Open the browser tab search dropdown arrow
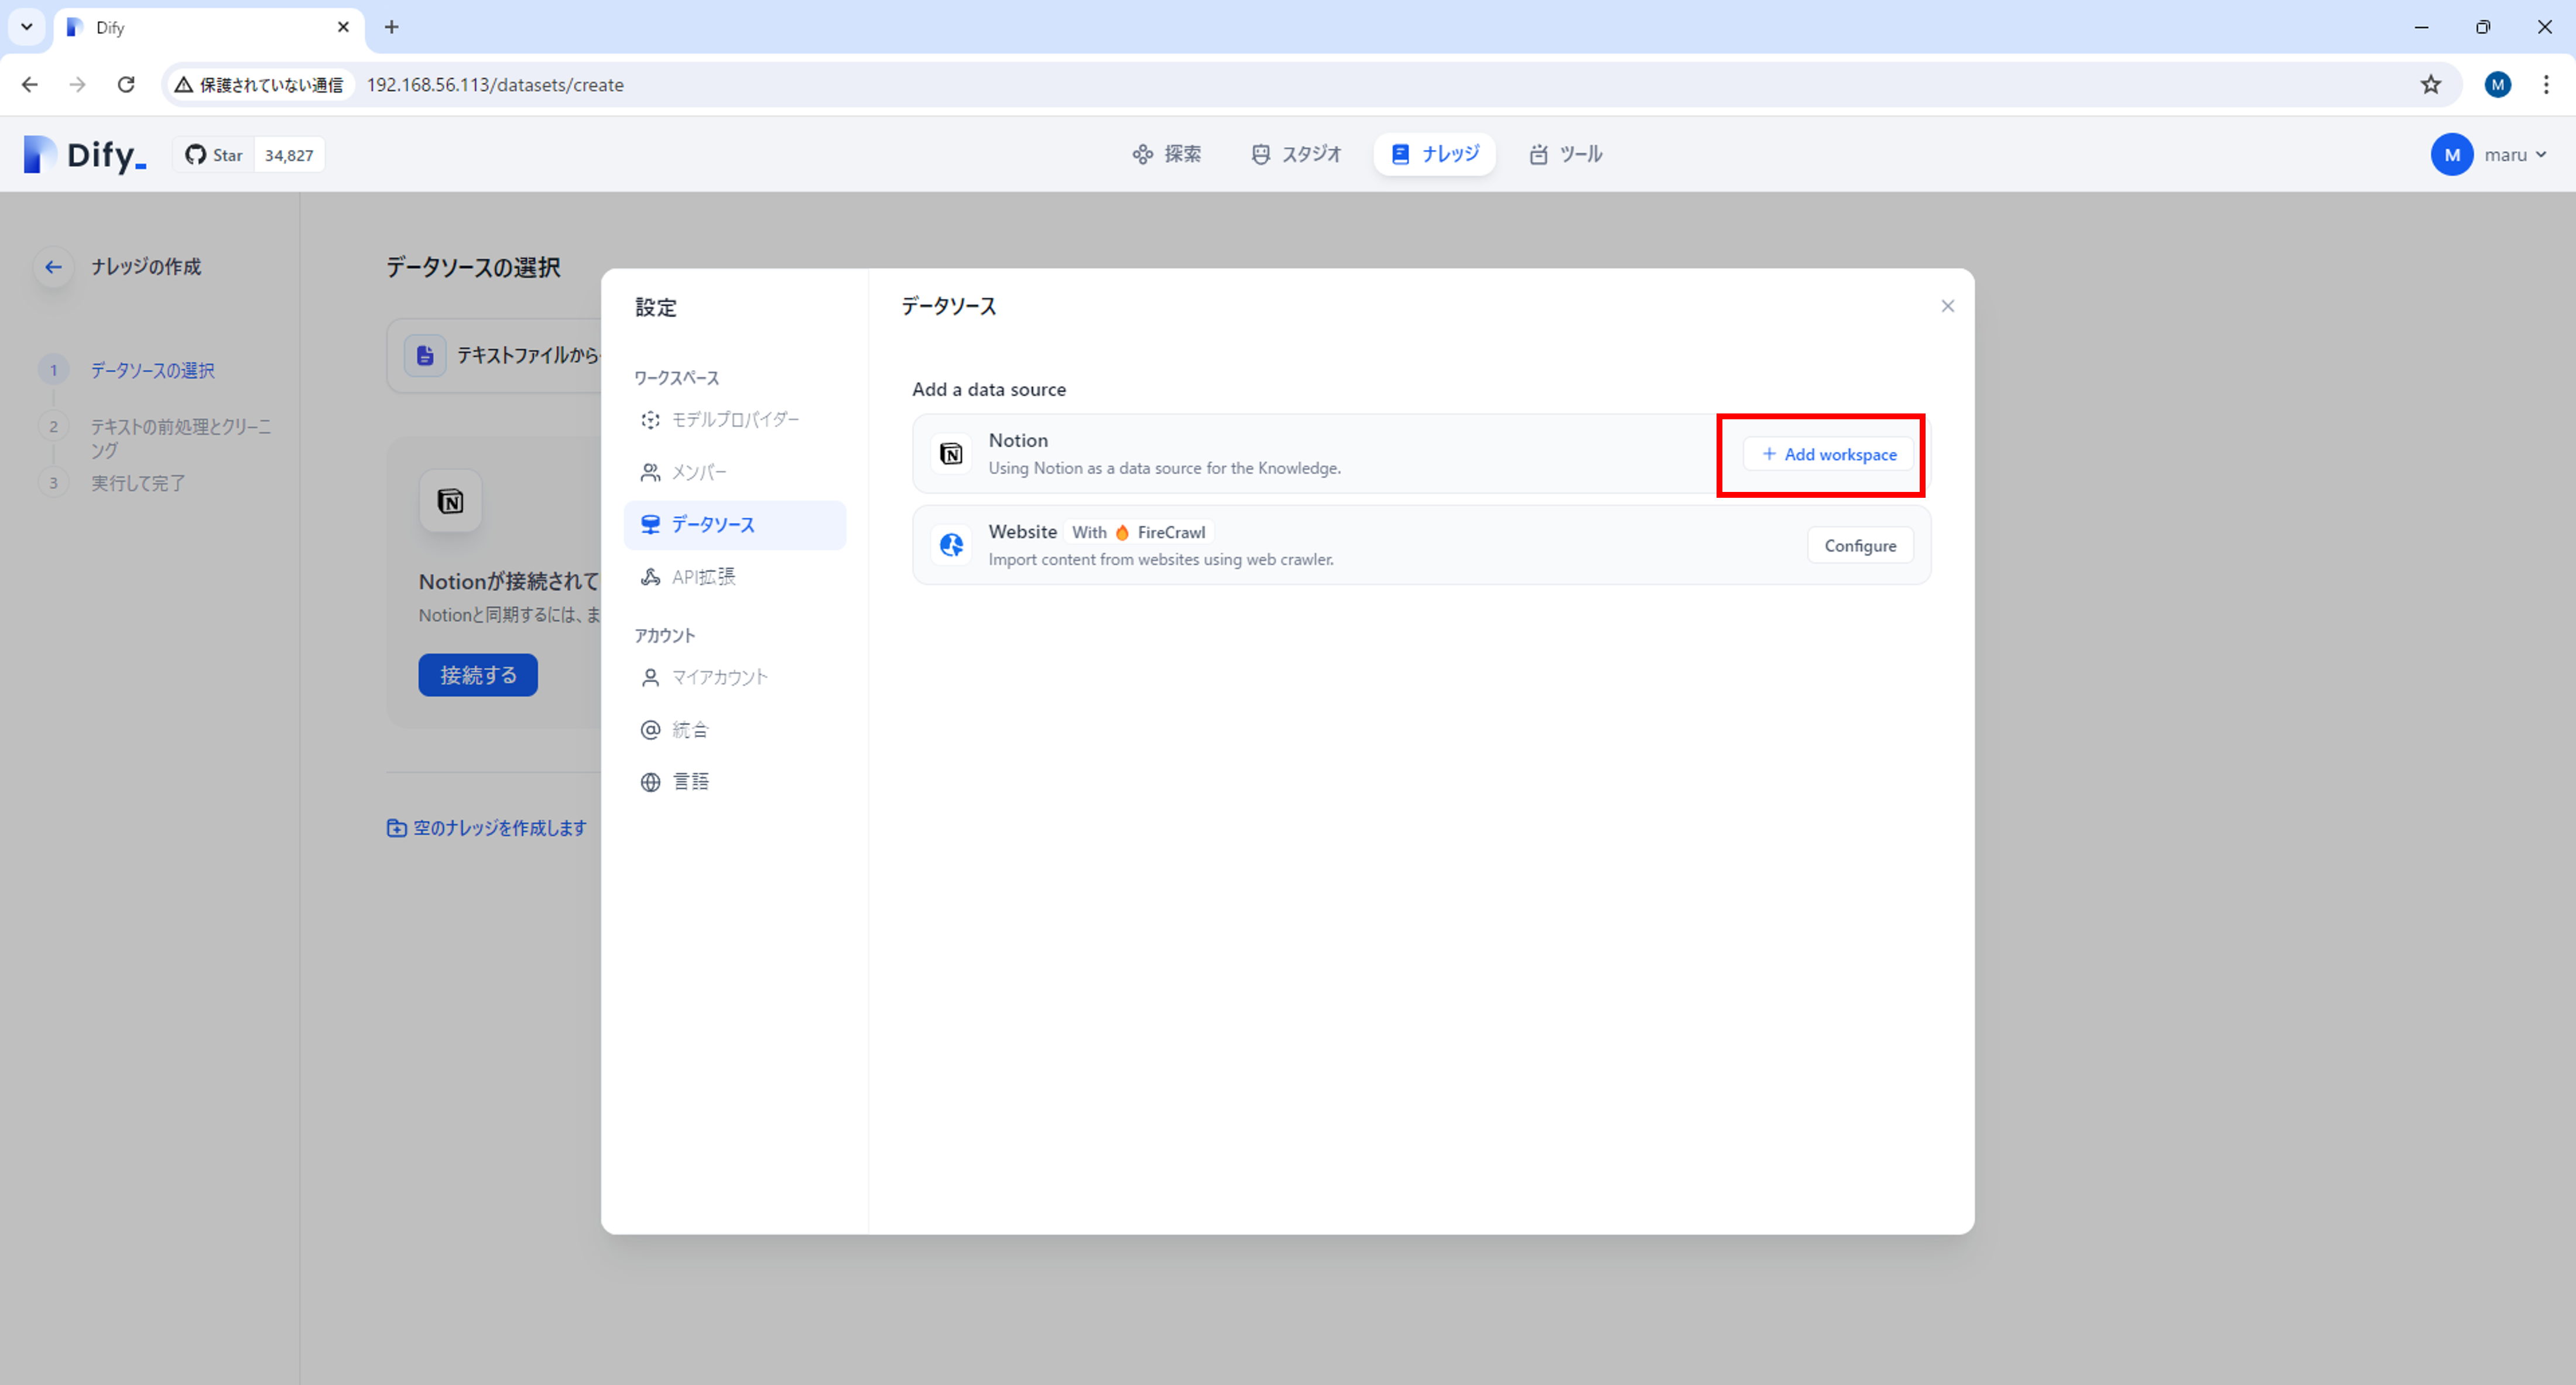This screenshot has height=1385, width=2576. (27, 27)
